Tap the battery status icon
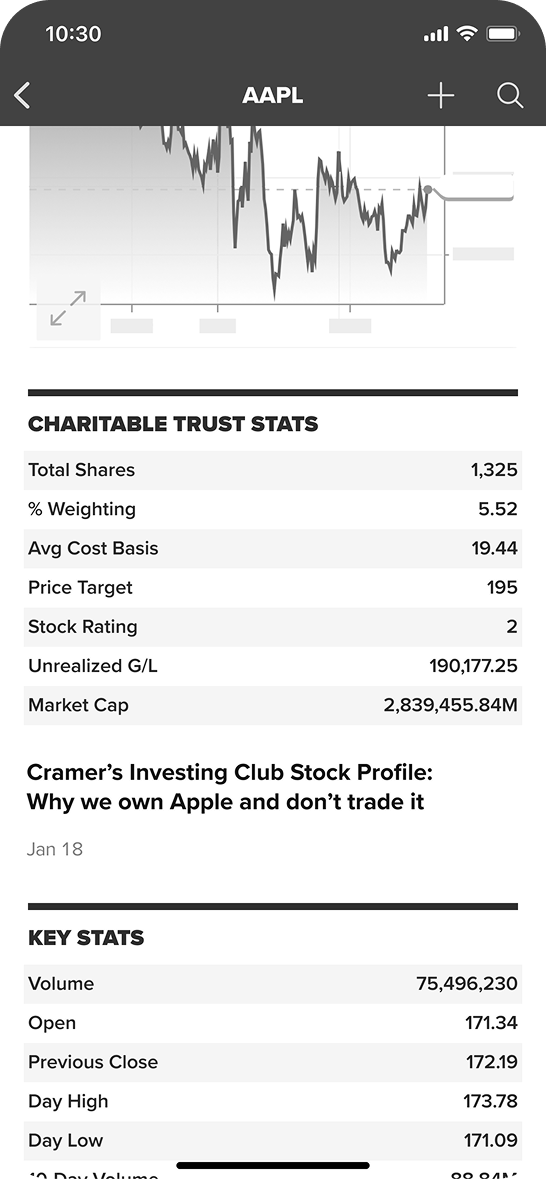 (x=502, y=33)
